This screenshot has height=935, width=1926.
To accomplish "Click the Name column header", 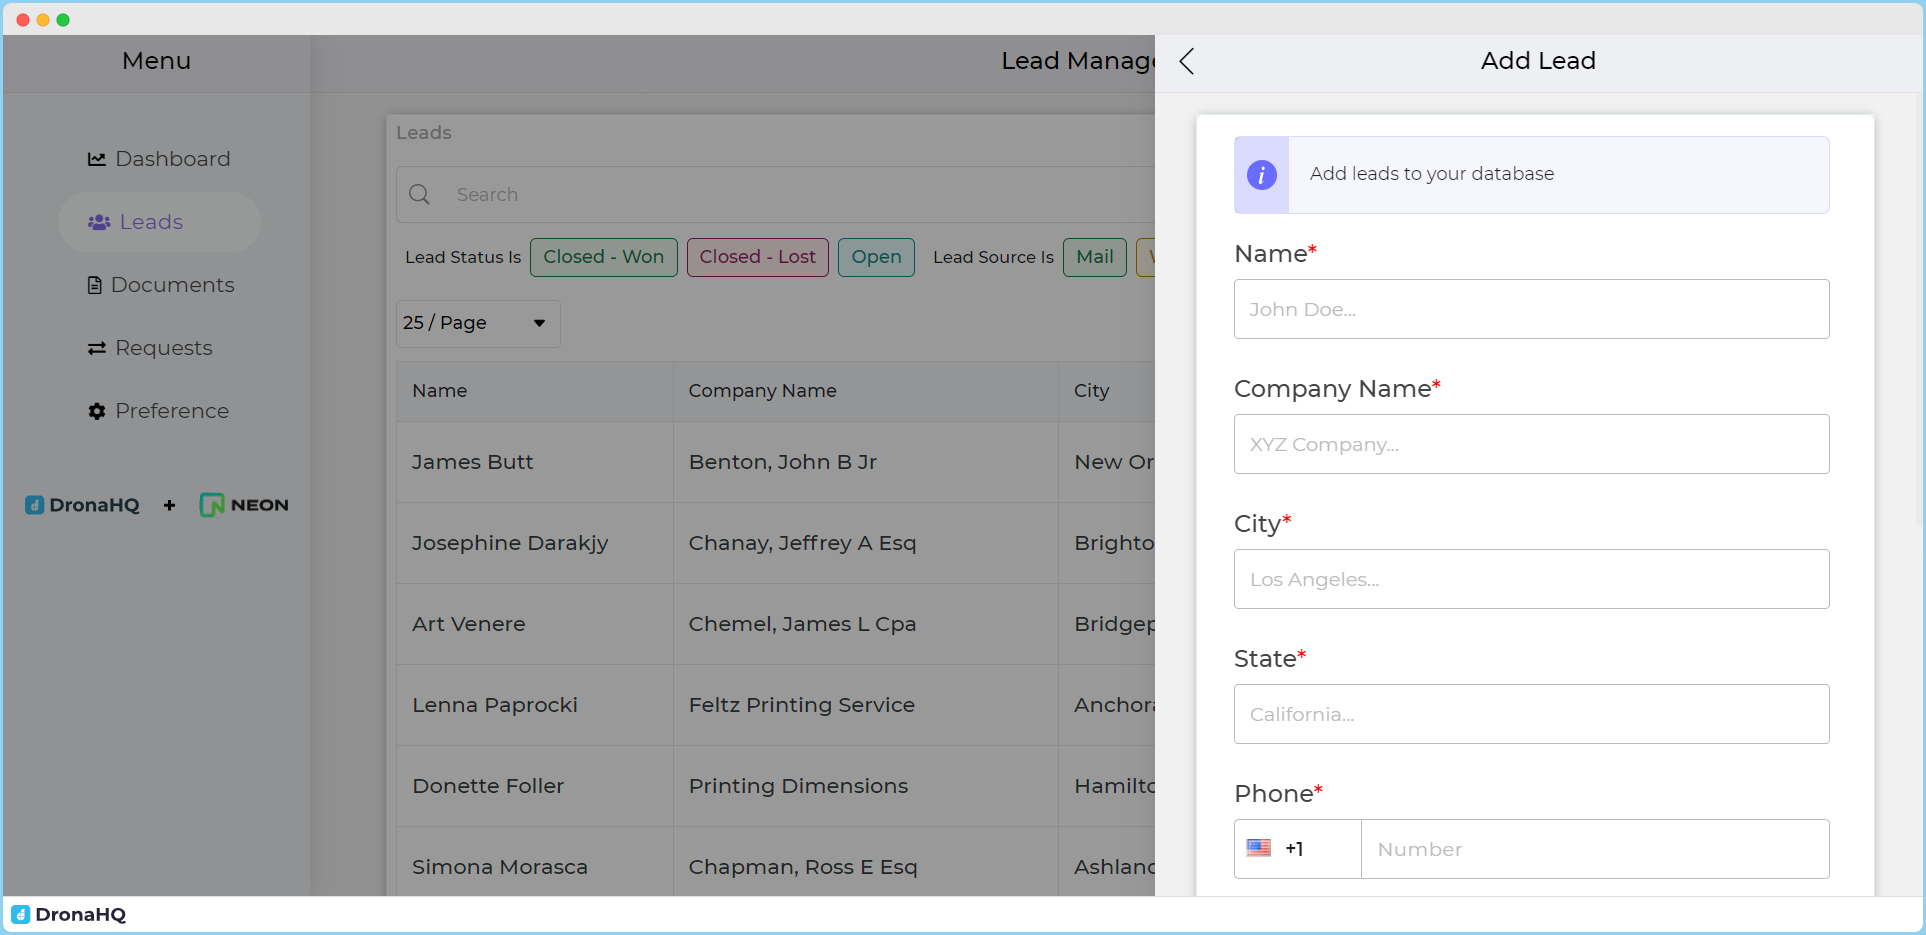I will pyautogui.click(x=440, y=391).
